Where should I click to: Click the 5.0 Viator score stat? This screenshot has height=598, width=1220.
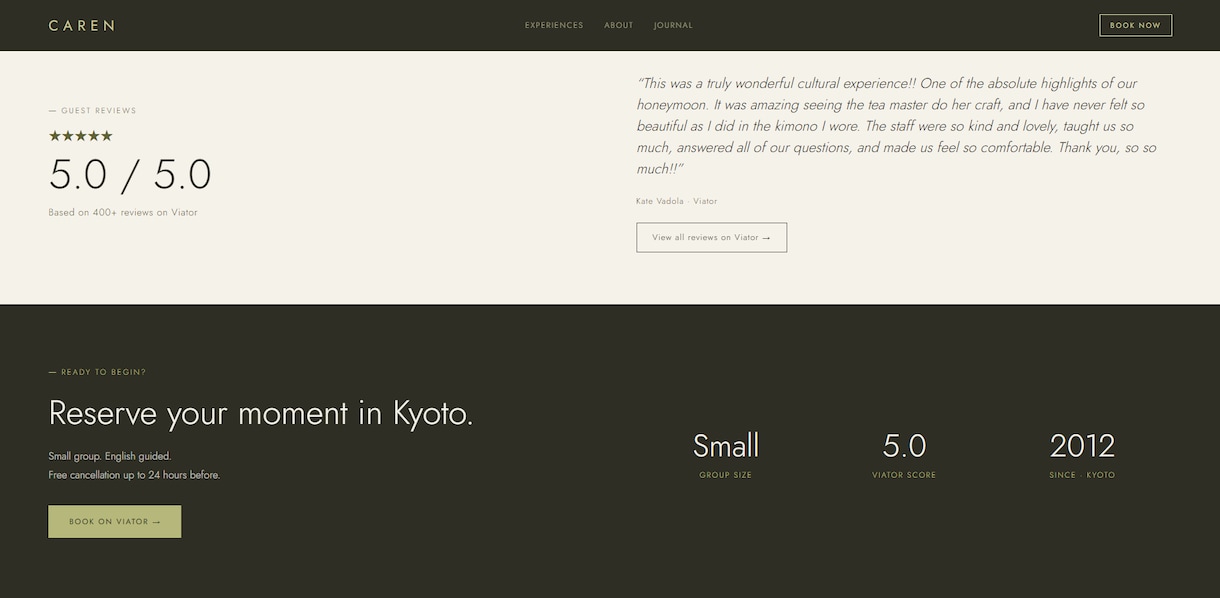(904, 445)
